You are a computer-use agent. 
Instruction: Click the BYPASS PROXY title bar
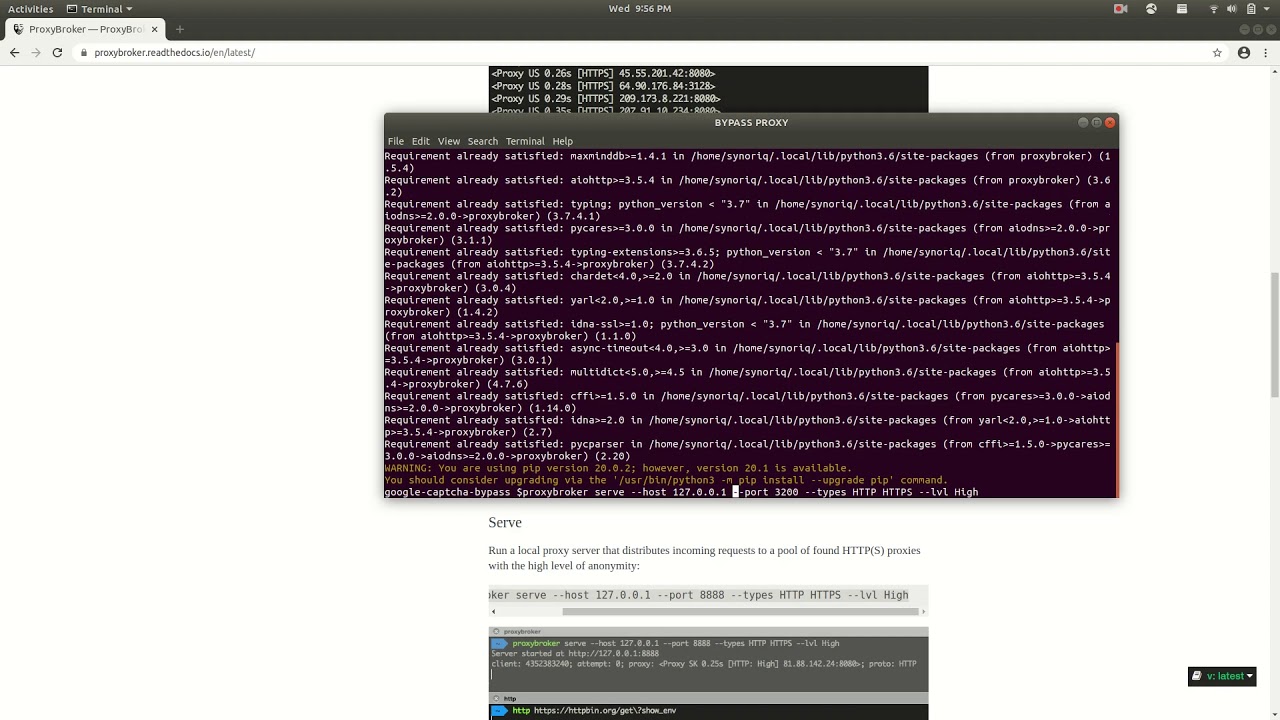(x=751, y=122)
